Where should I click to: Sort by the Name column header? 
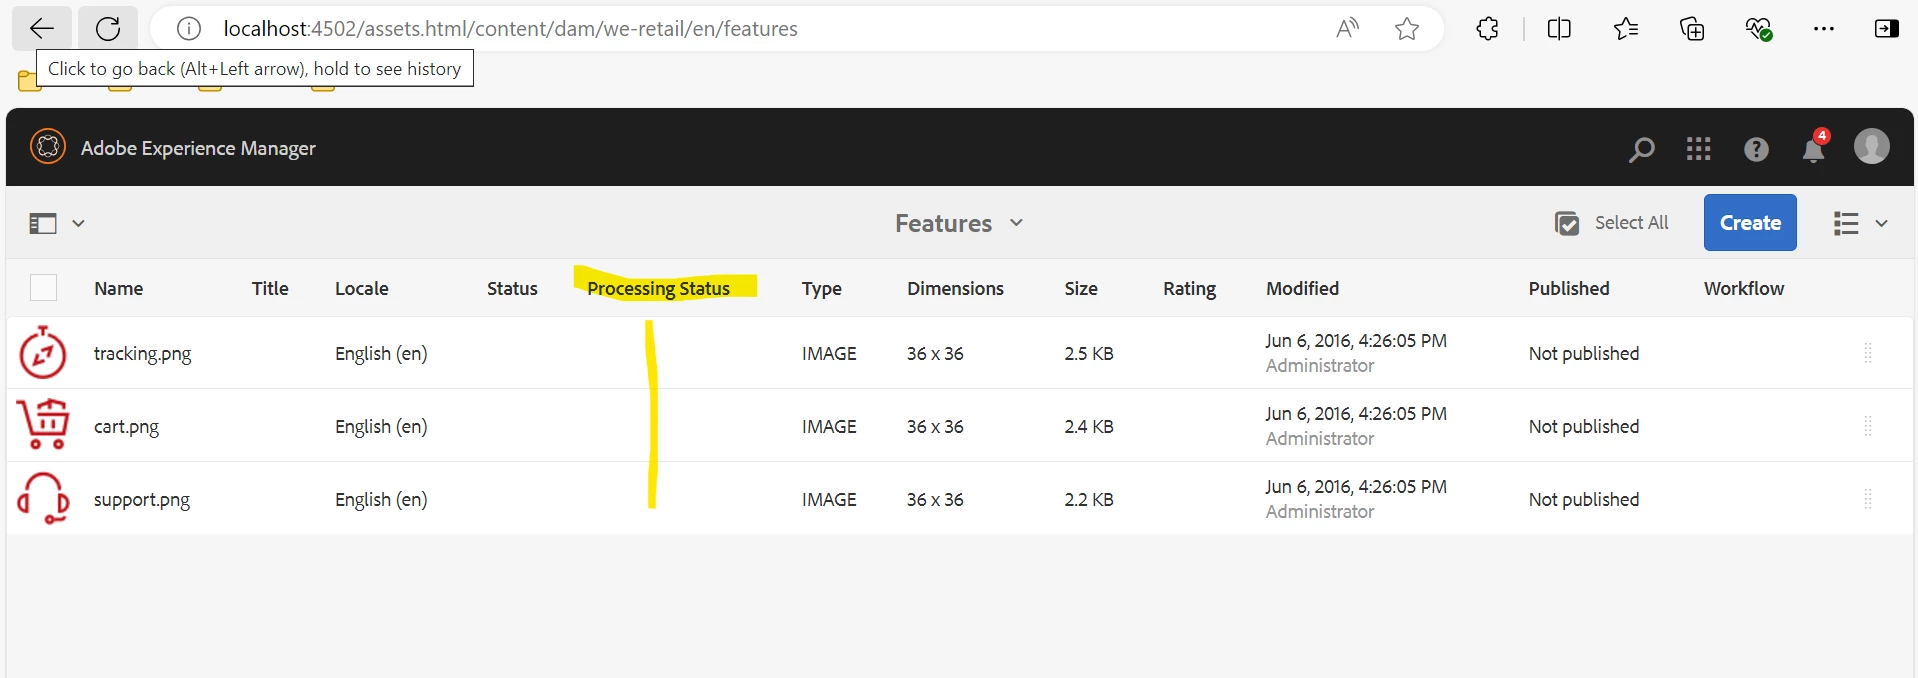click(118, 288)
